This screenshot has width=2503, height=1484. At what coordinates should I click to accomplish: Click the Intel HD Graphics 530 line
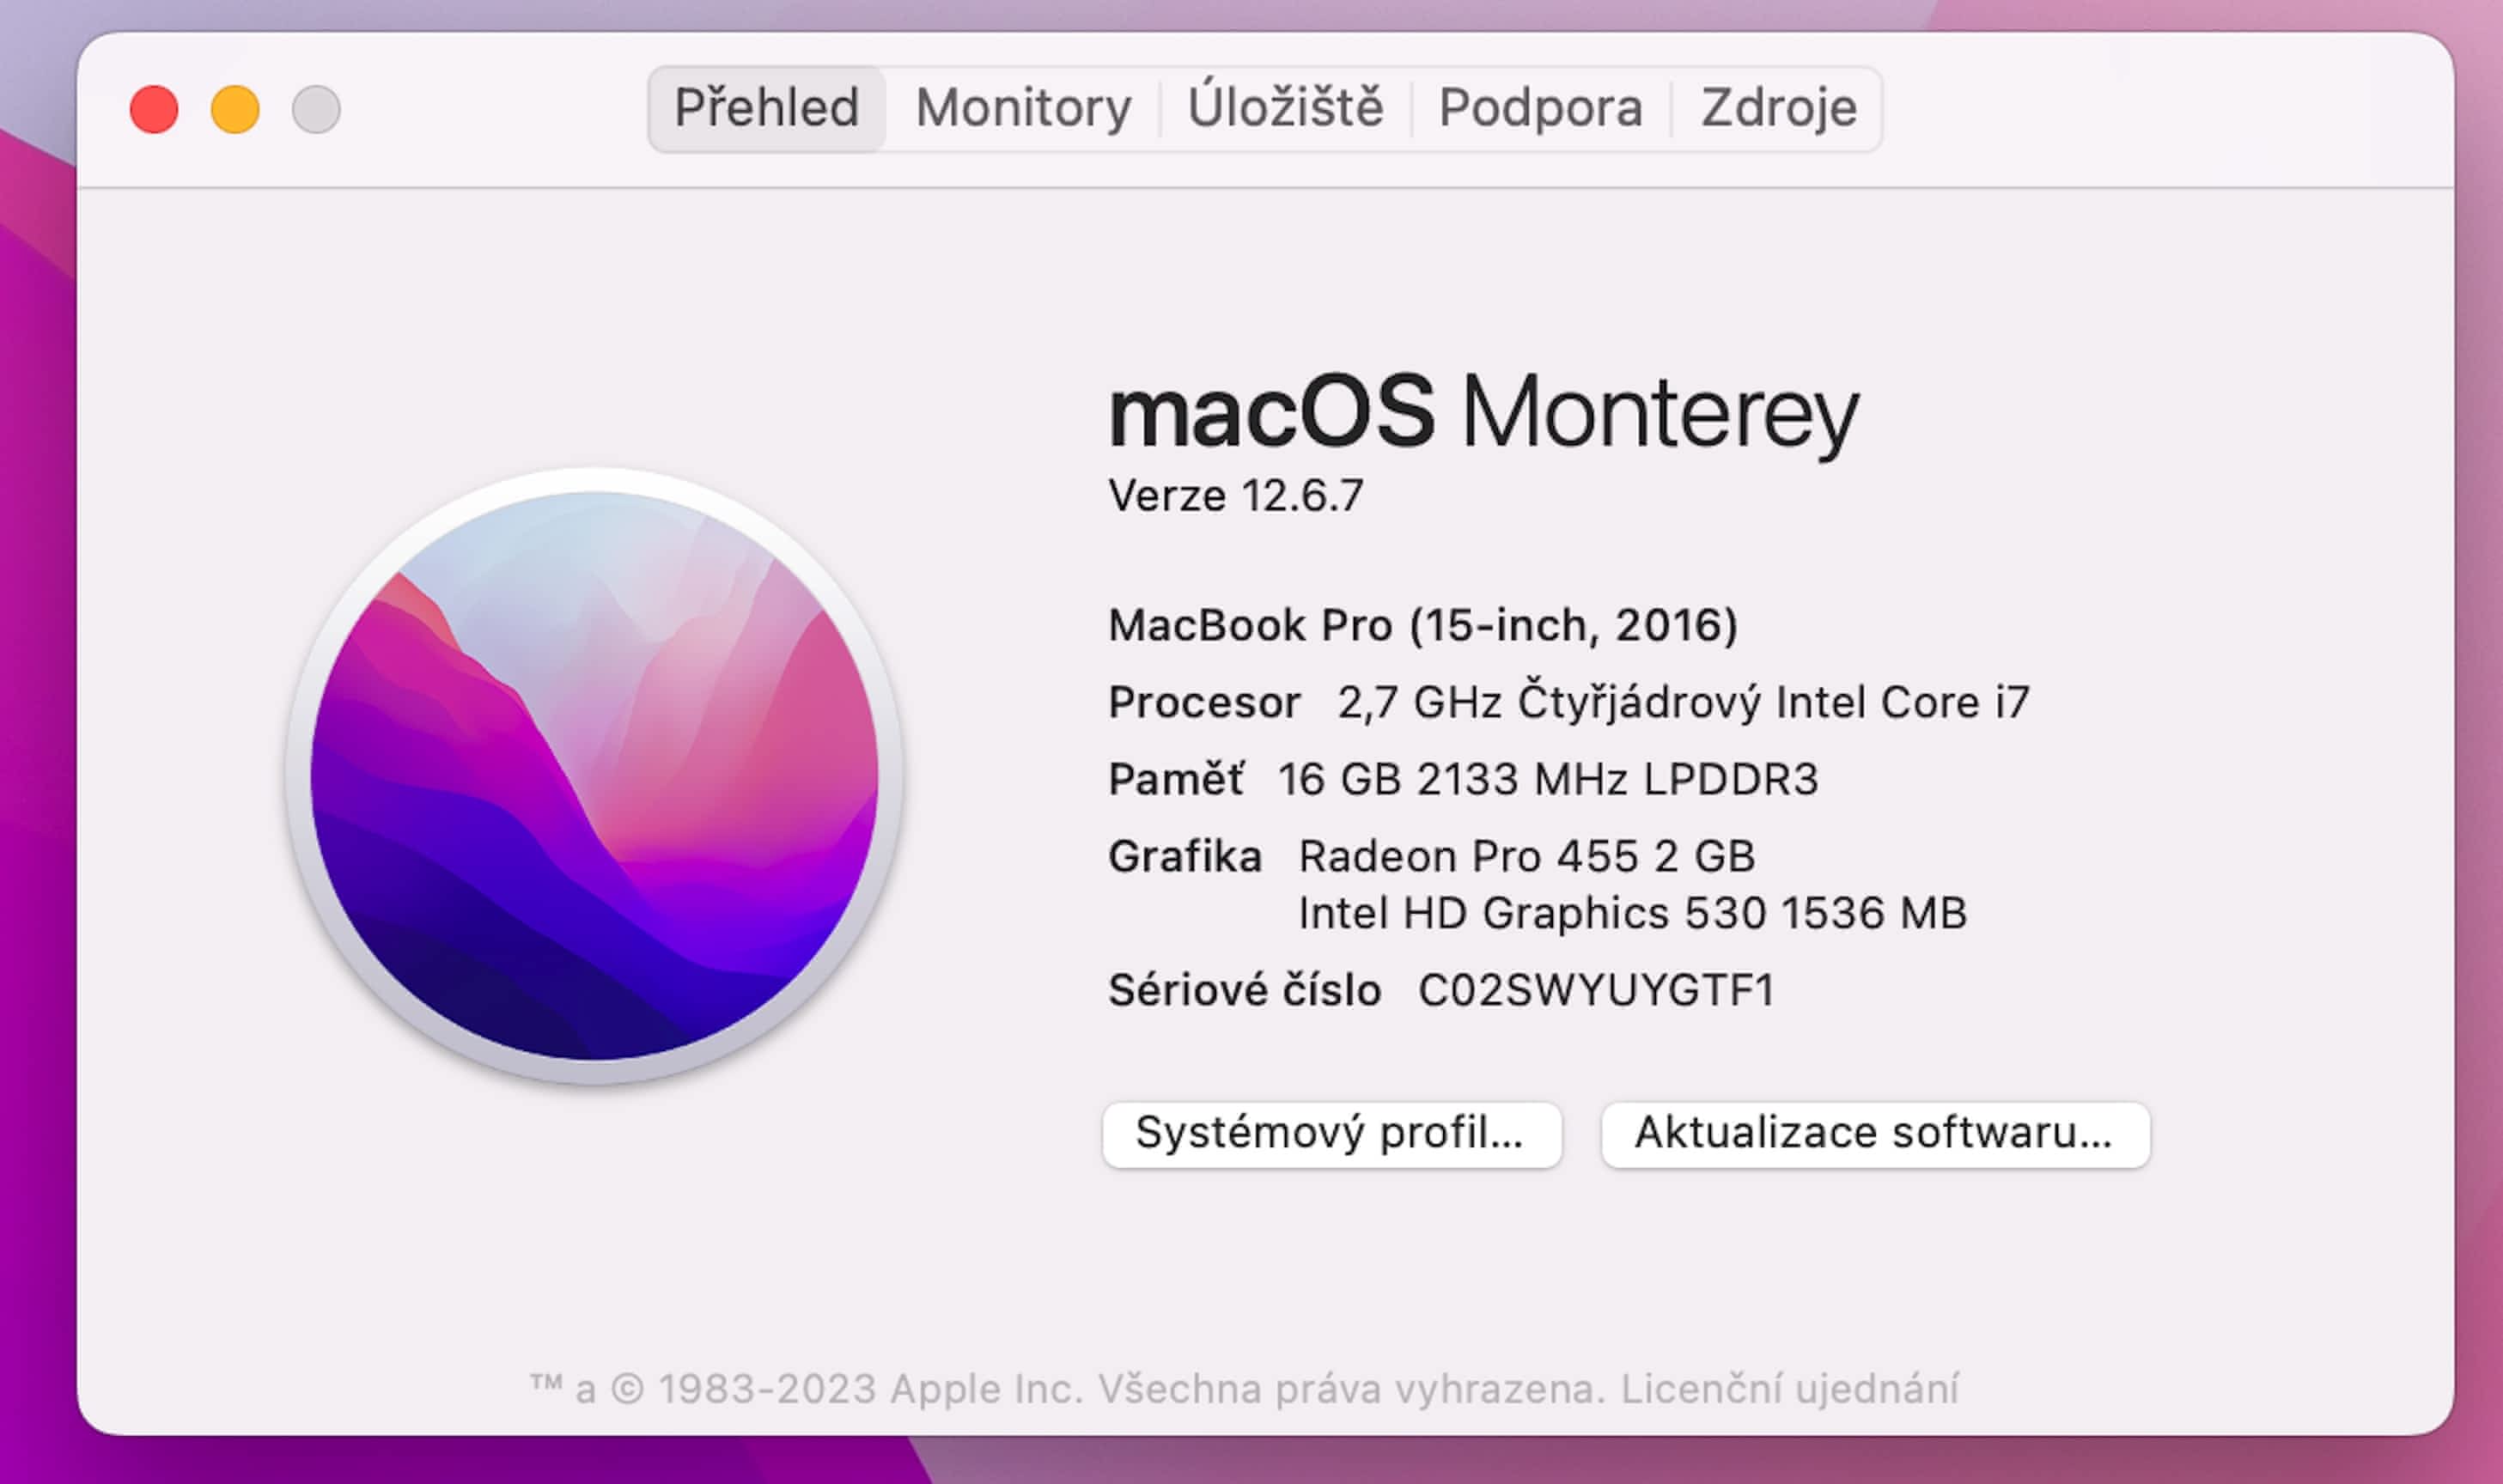pyautogui.click(x=1632, y=913)
